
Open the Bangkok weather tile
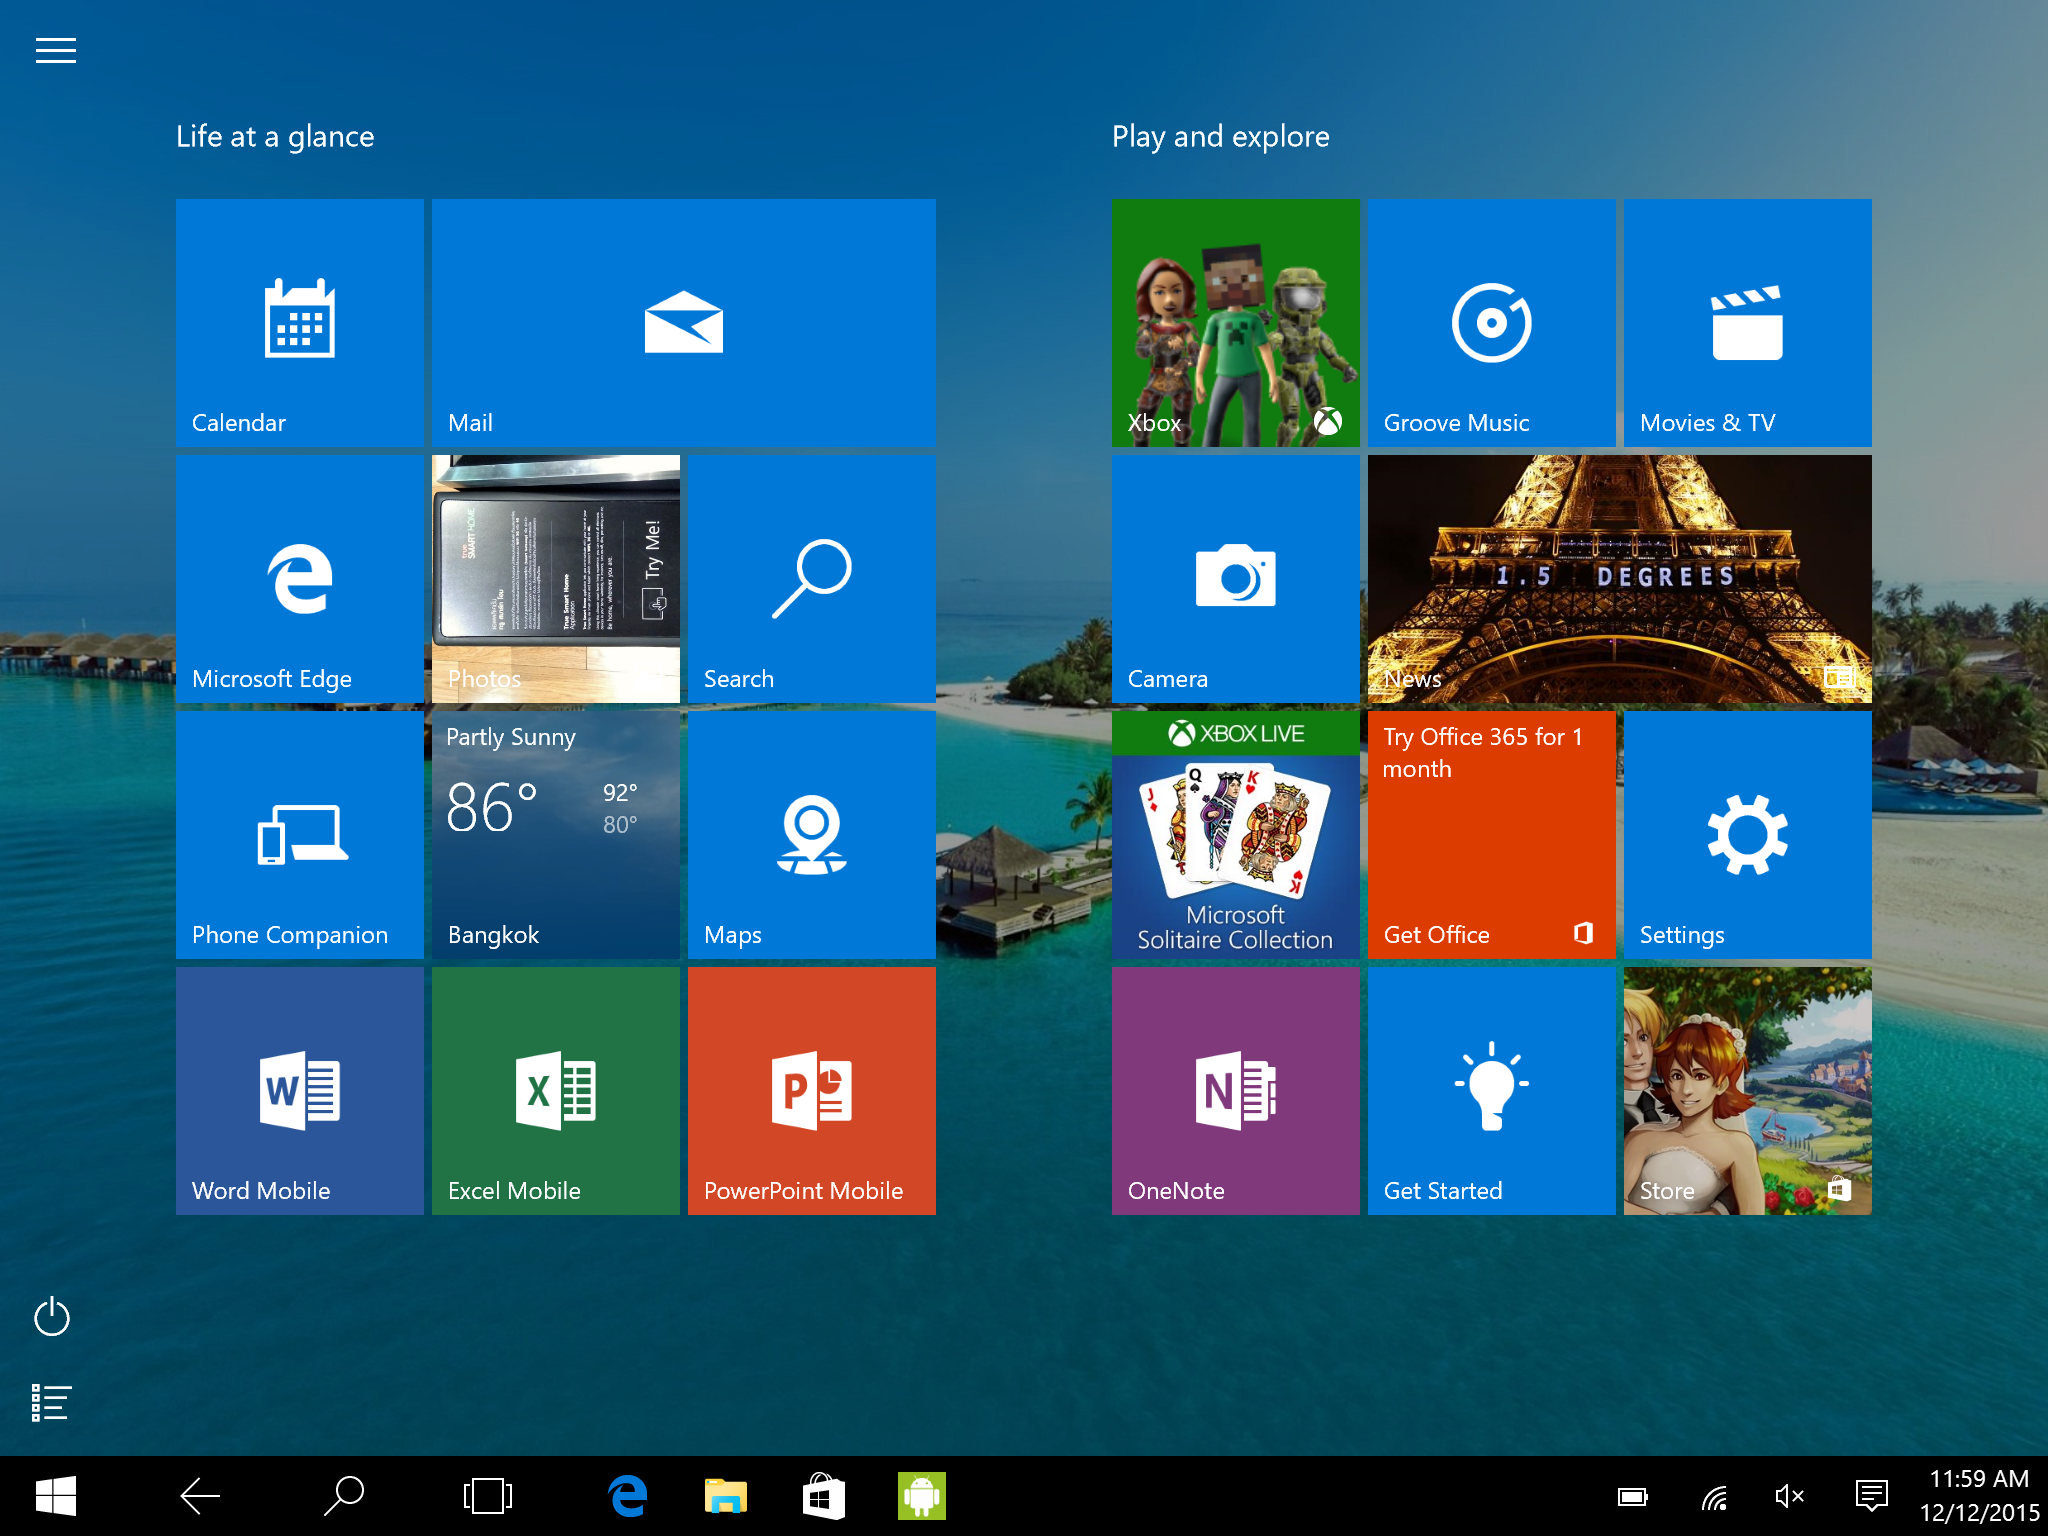555,834
